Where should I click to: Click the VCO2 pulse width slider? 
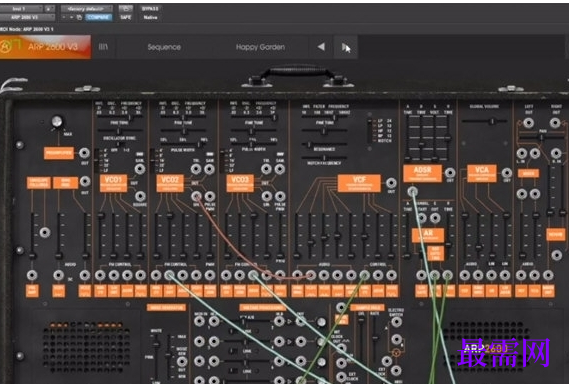(184, 144)
